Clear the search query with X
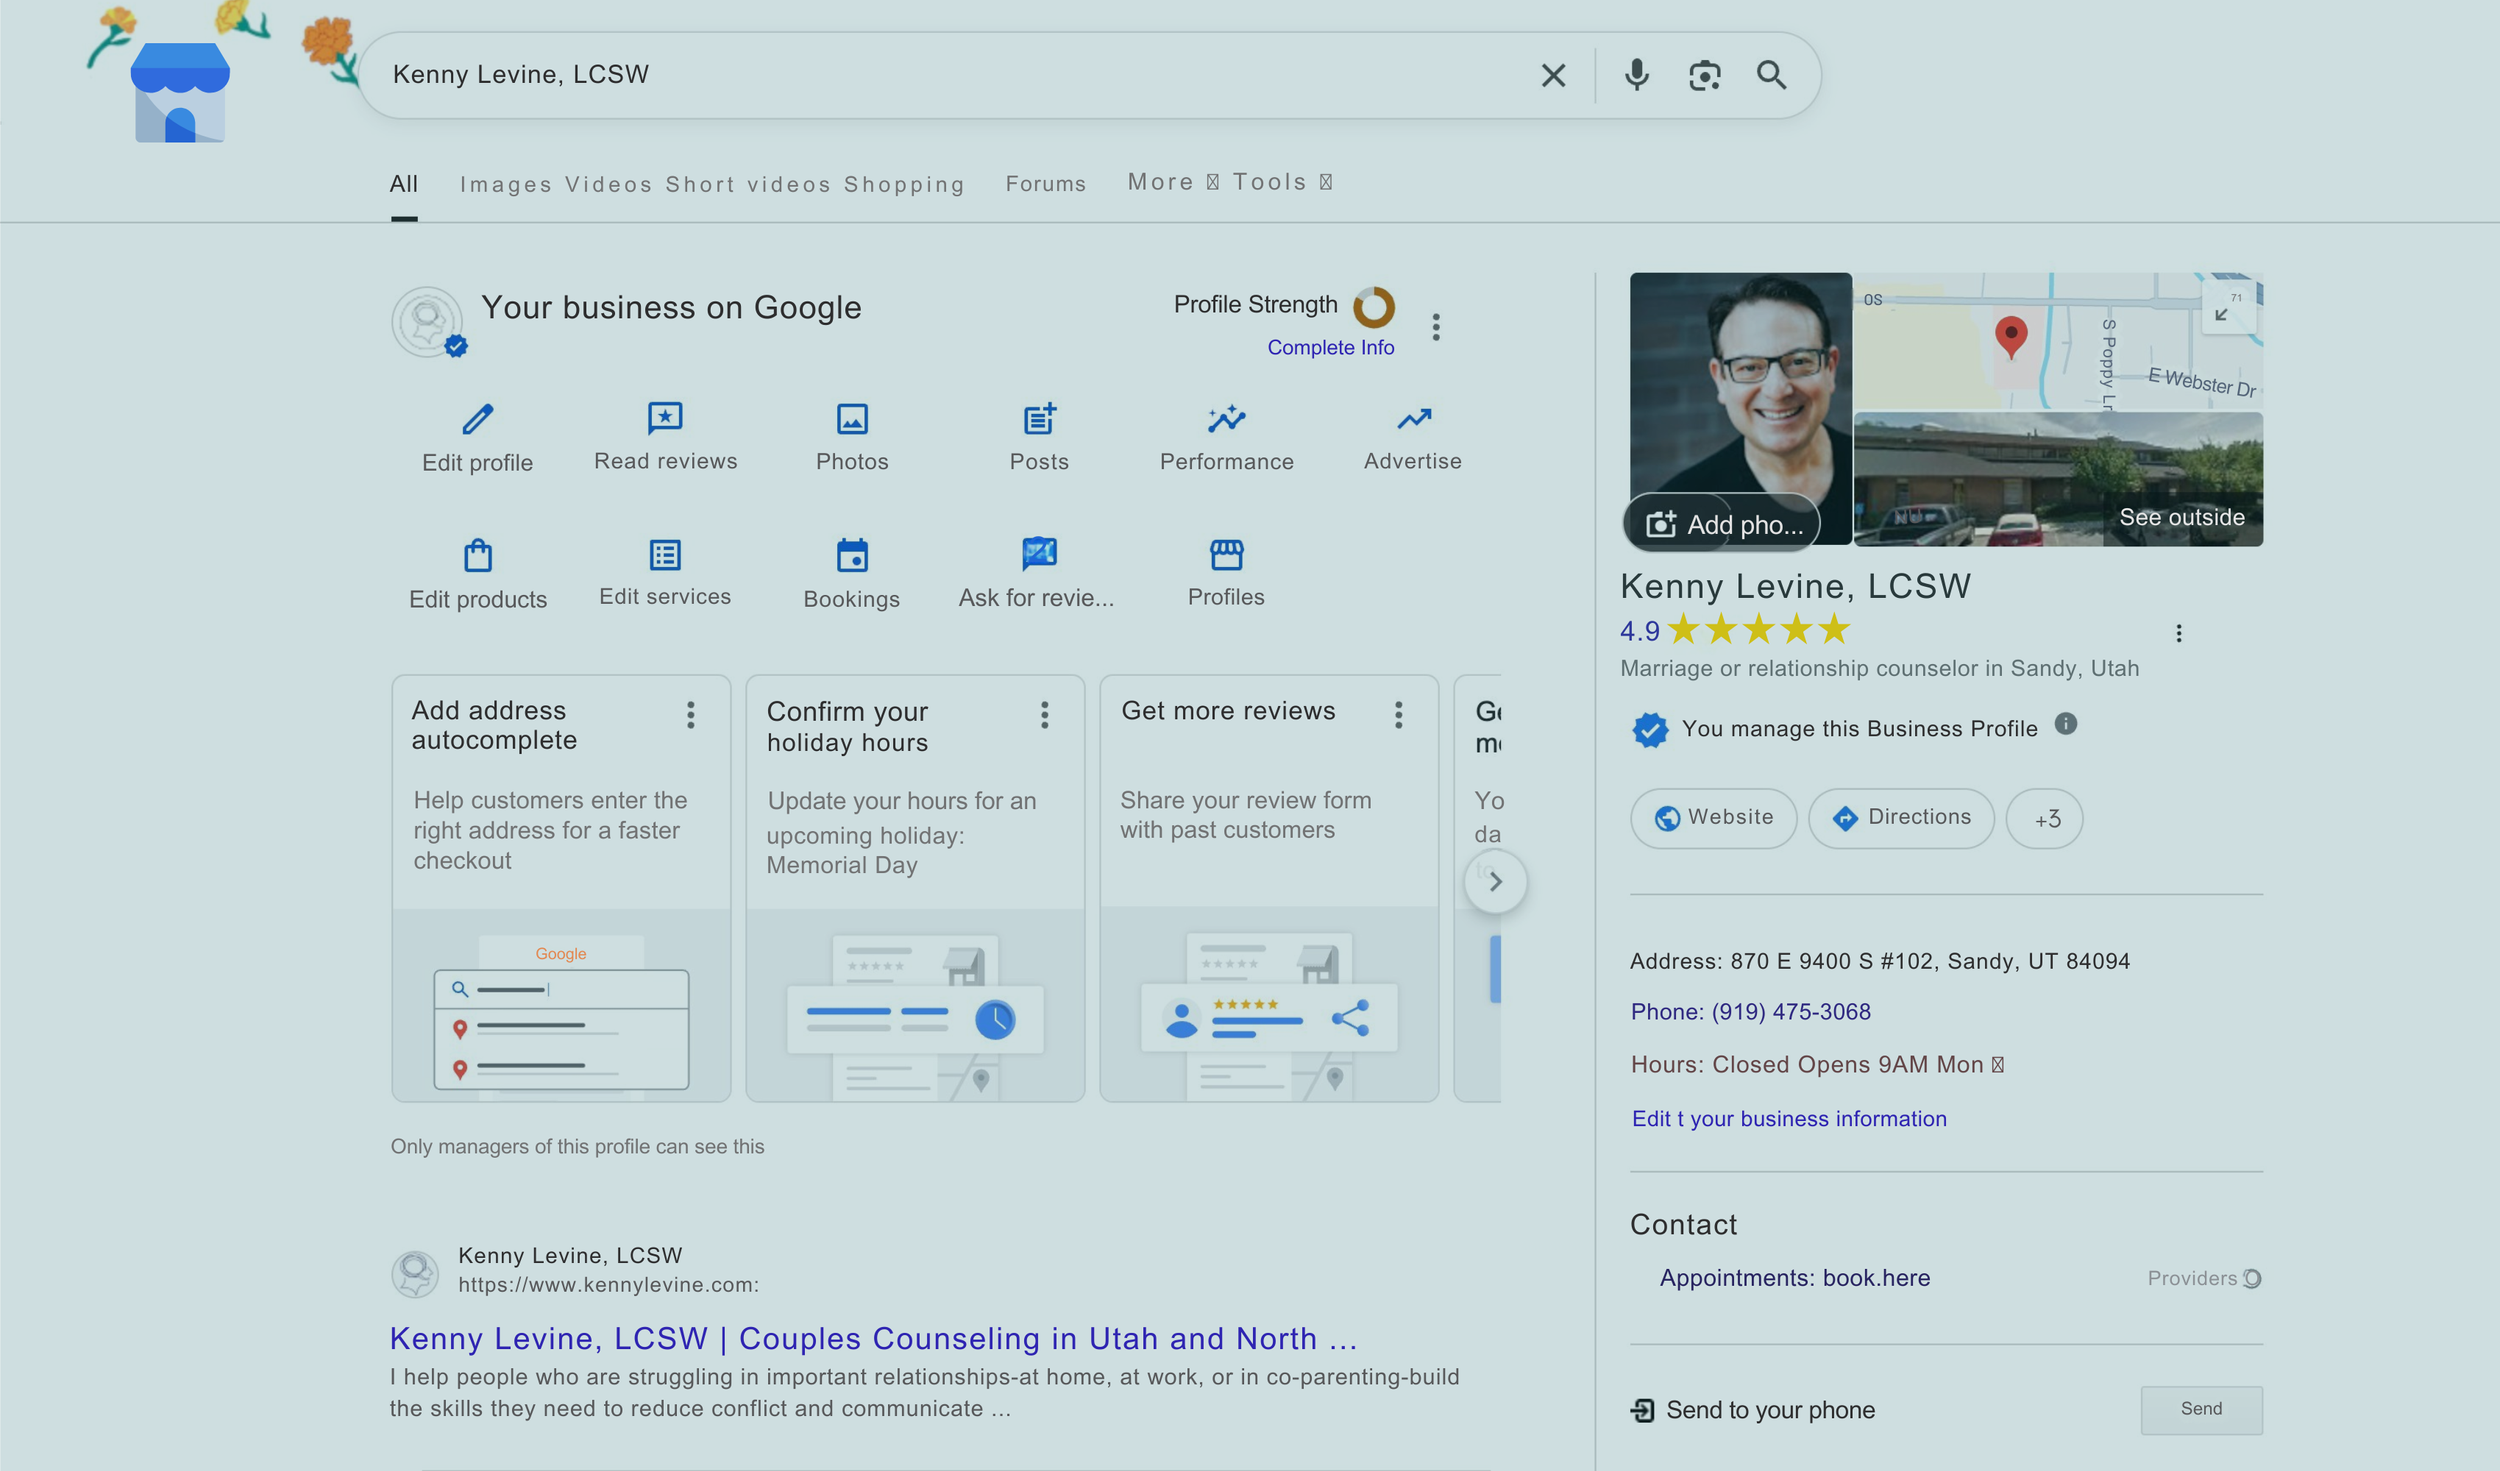The image size is (2500, 1471). click(1553, 75)
